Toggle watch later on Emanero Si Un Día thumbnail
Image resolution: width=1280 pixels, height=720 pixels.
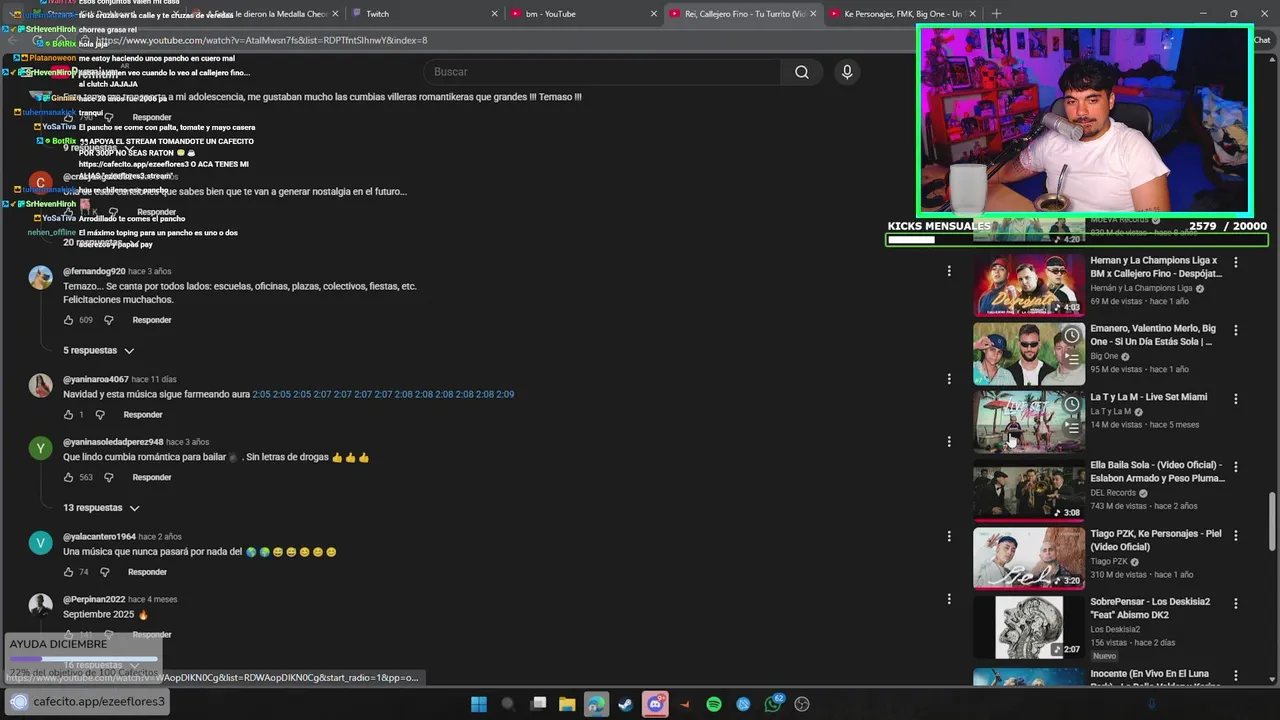click(x=1071, y=336)
